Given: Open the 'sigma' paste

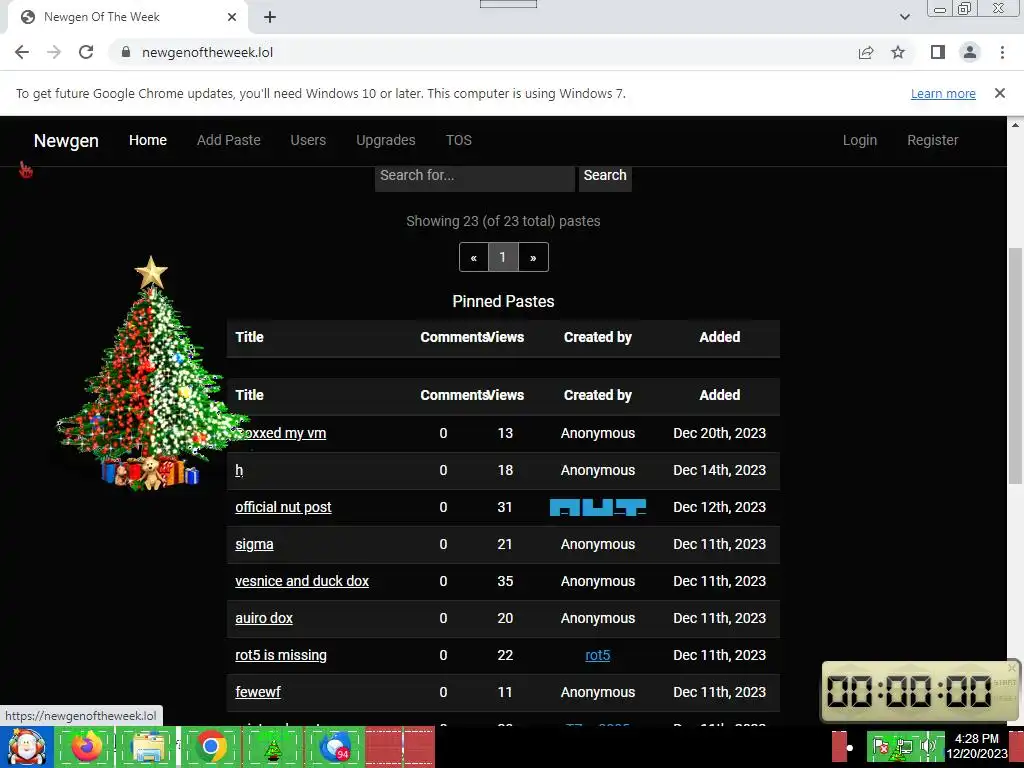Looking at the screenshot, I should coord(254,545).
